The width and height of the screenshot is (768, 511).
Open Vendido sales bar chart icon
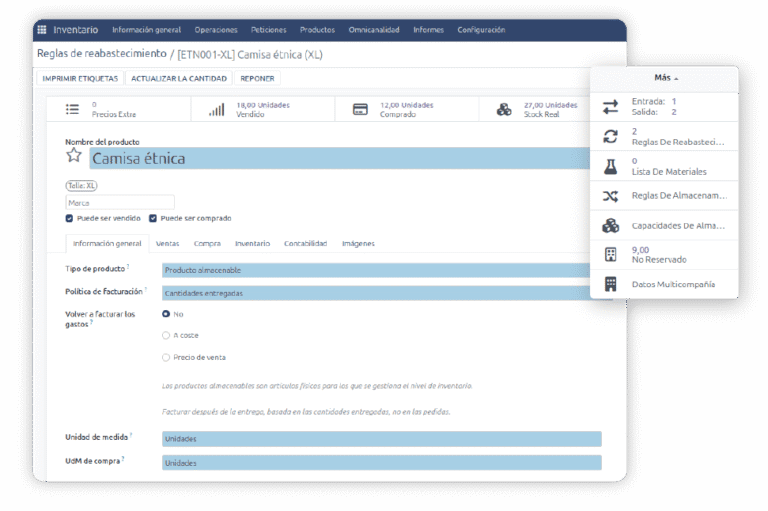[x=216, y=109]
